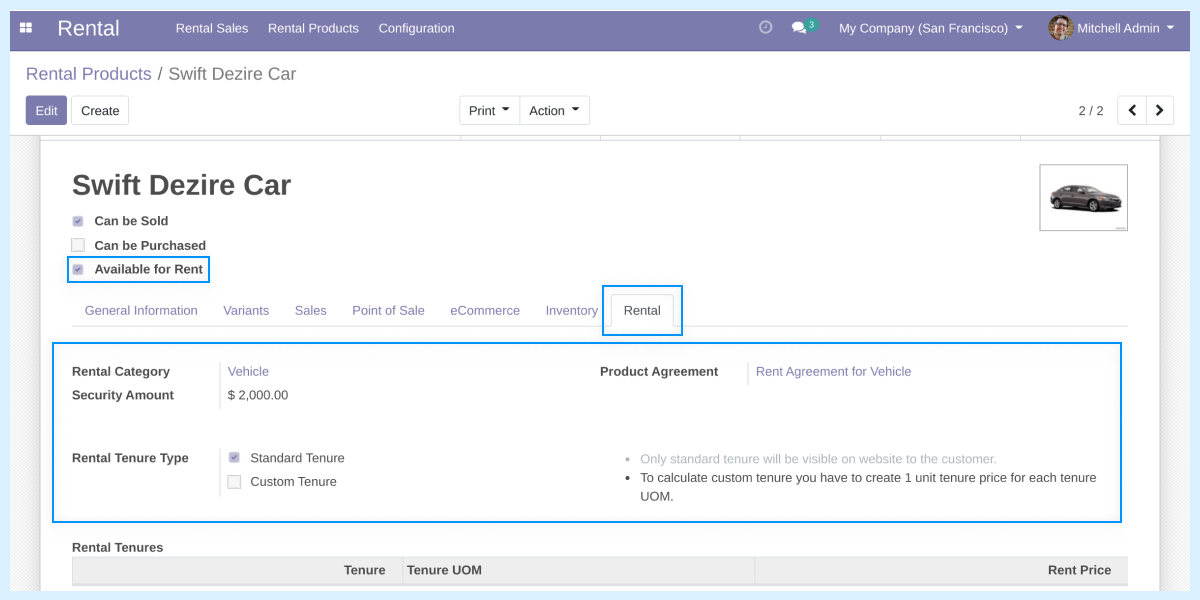Navigate to next record with right arrow
Screen dimensions: 1200x600
(1160, 110)
